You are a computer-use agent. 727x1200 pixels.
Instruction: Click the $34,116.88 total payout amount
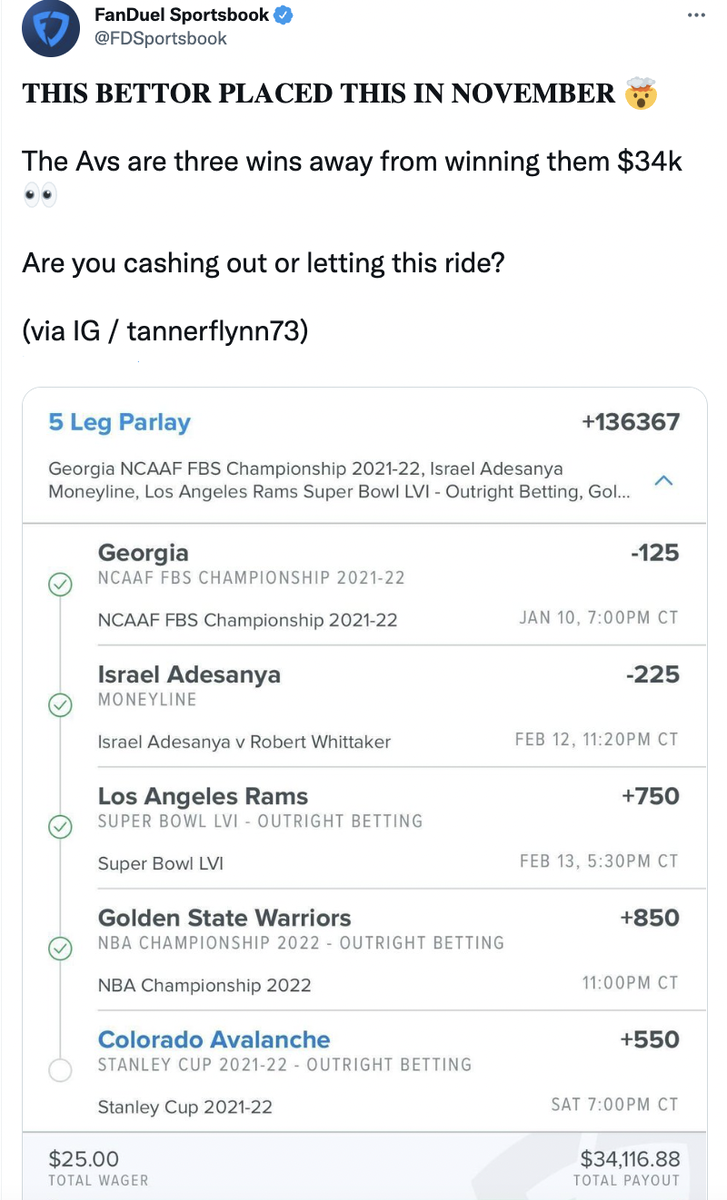pos(629,1159)
